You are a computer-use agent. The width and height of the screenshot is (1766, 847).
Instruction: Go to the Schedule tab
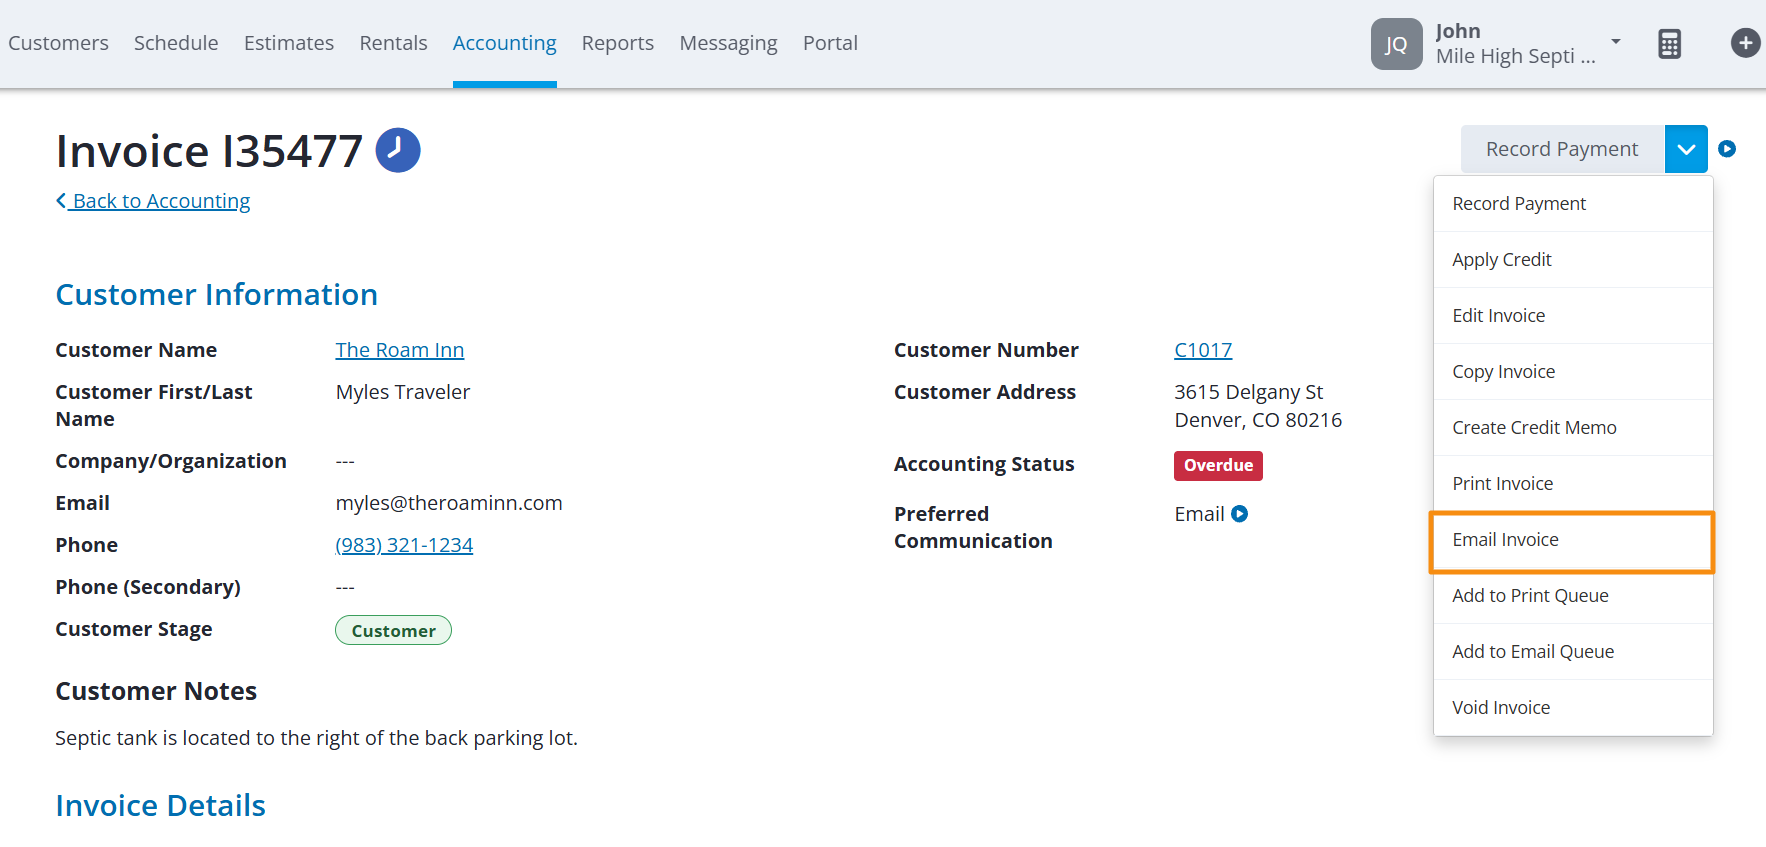(176, 43)
